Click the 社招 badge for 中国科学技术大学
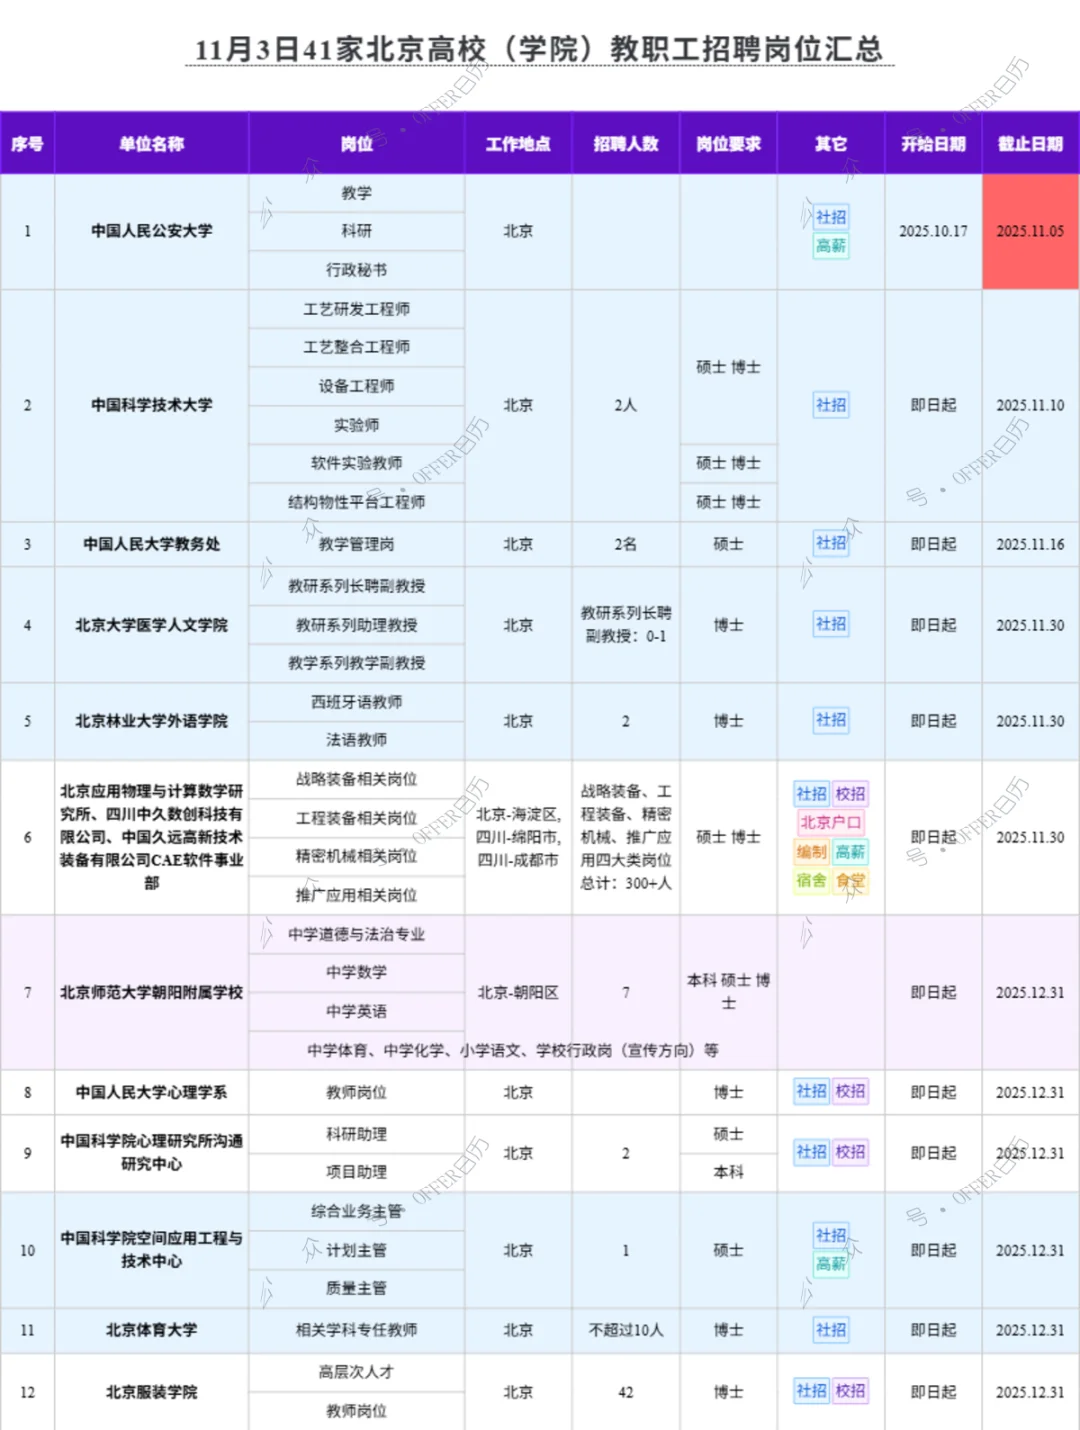This screenshot has width=1080, height=1430. coord(829,405)
